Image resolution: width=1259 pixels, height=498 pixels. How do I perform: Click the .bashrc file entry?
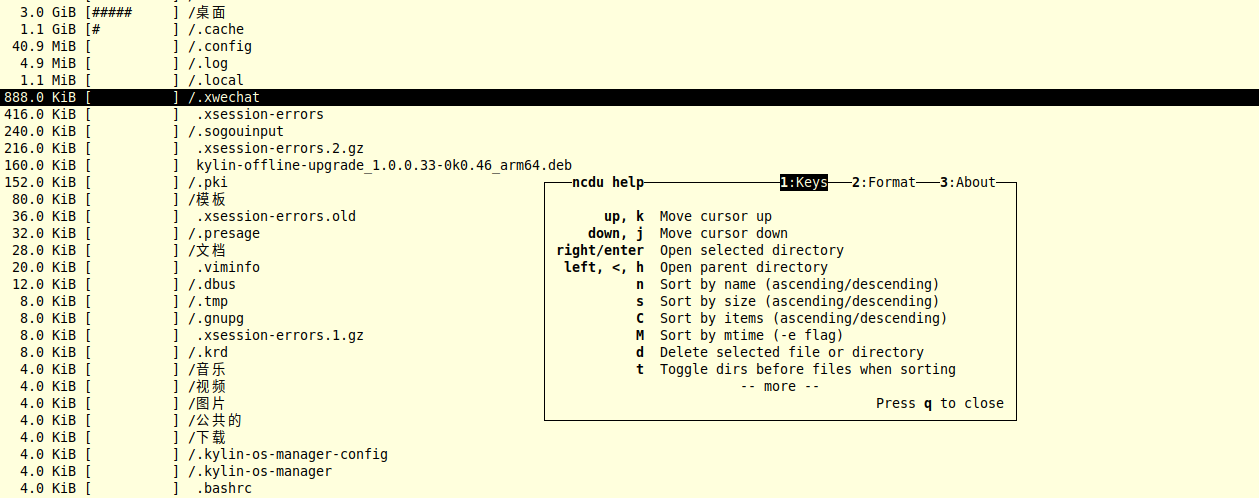(x=224, y=488)
